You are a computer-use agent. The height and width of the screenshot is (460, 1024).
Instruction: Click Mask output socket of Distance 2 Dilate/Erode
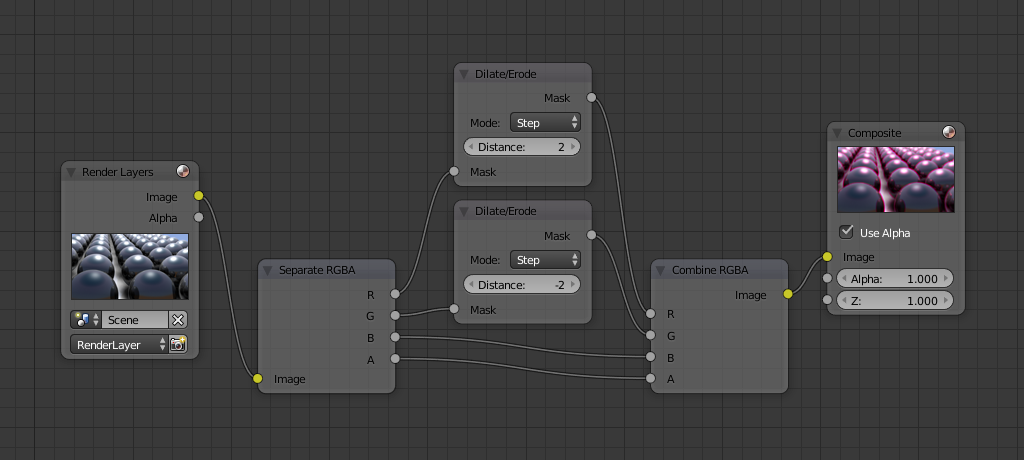[x=591, y=97]
